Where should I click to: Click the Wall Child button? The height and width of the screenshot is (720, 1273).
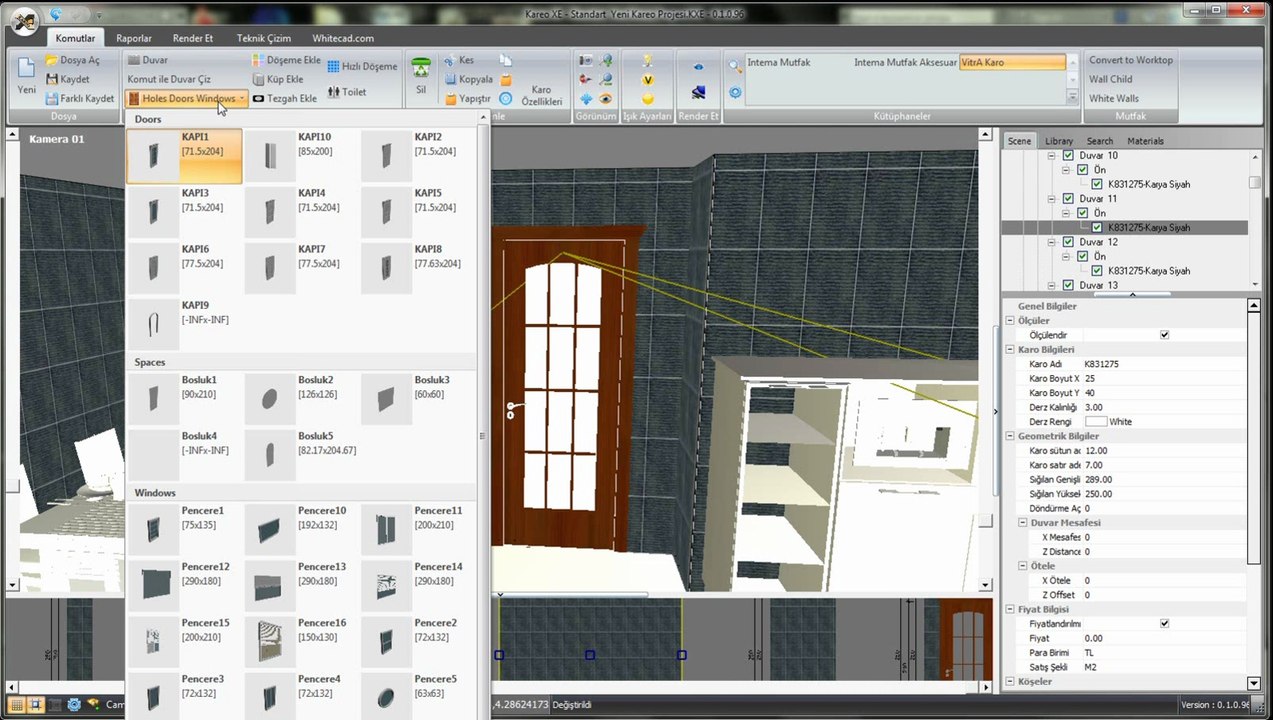click(x=1111, y=79)
